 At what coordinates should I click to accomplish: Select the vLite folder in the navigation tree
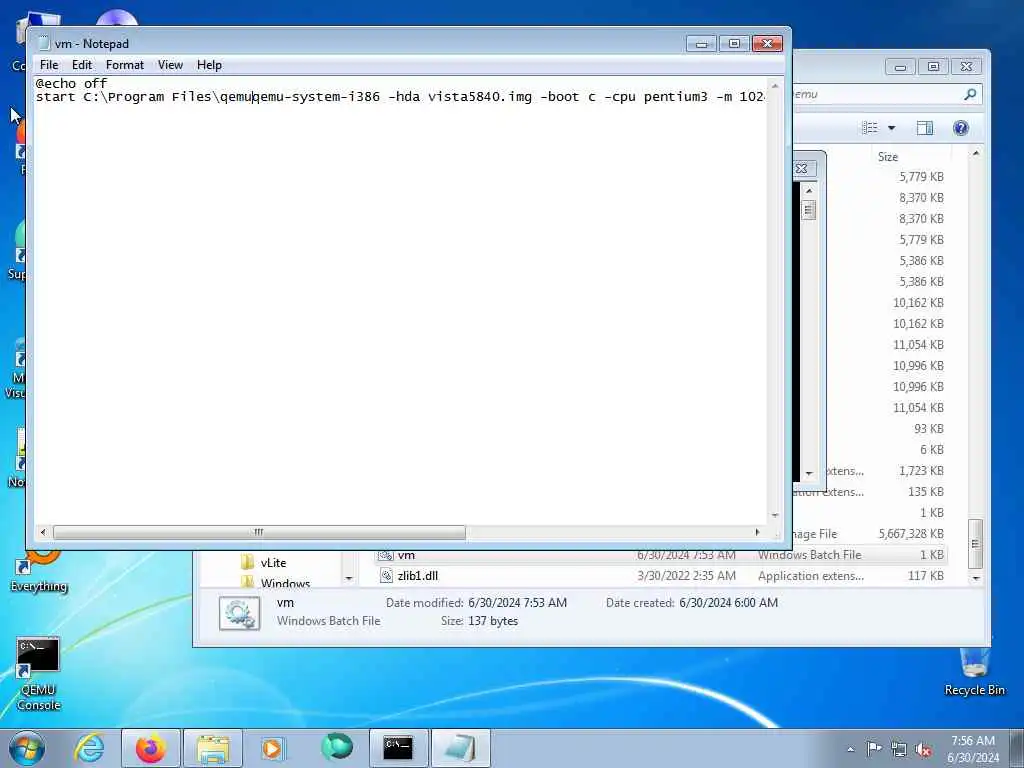[x=273, y=563]
